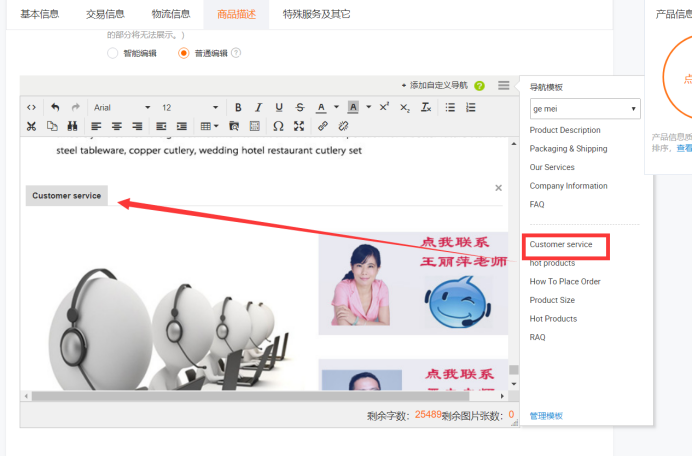Open green help icon near navigation
692x457 pixels.
[x=479, y=86]
